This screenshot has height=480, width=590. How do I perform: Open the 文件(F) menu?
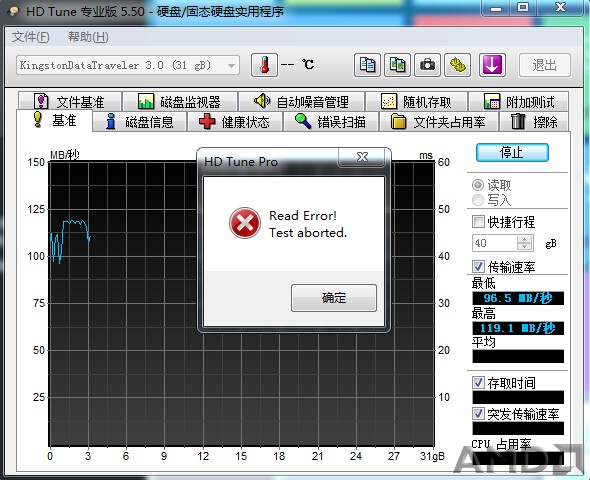[31, 37]
